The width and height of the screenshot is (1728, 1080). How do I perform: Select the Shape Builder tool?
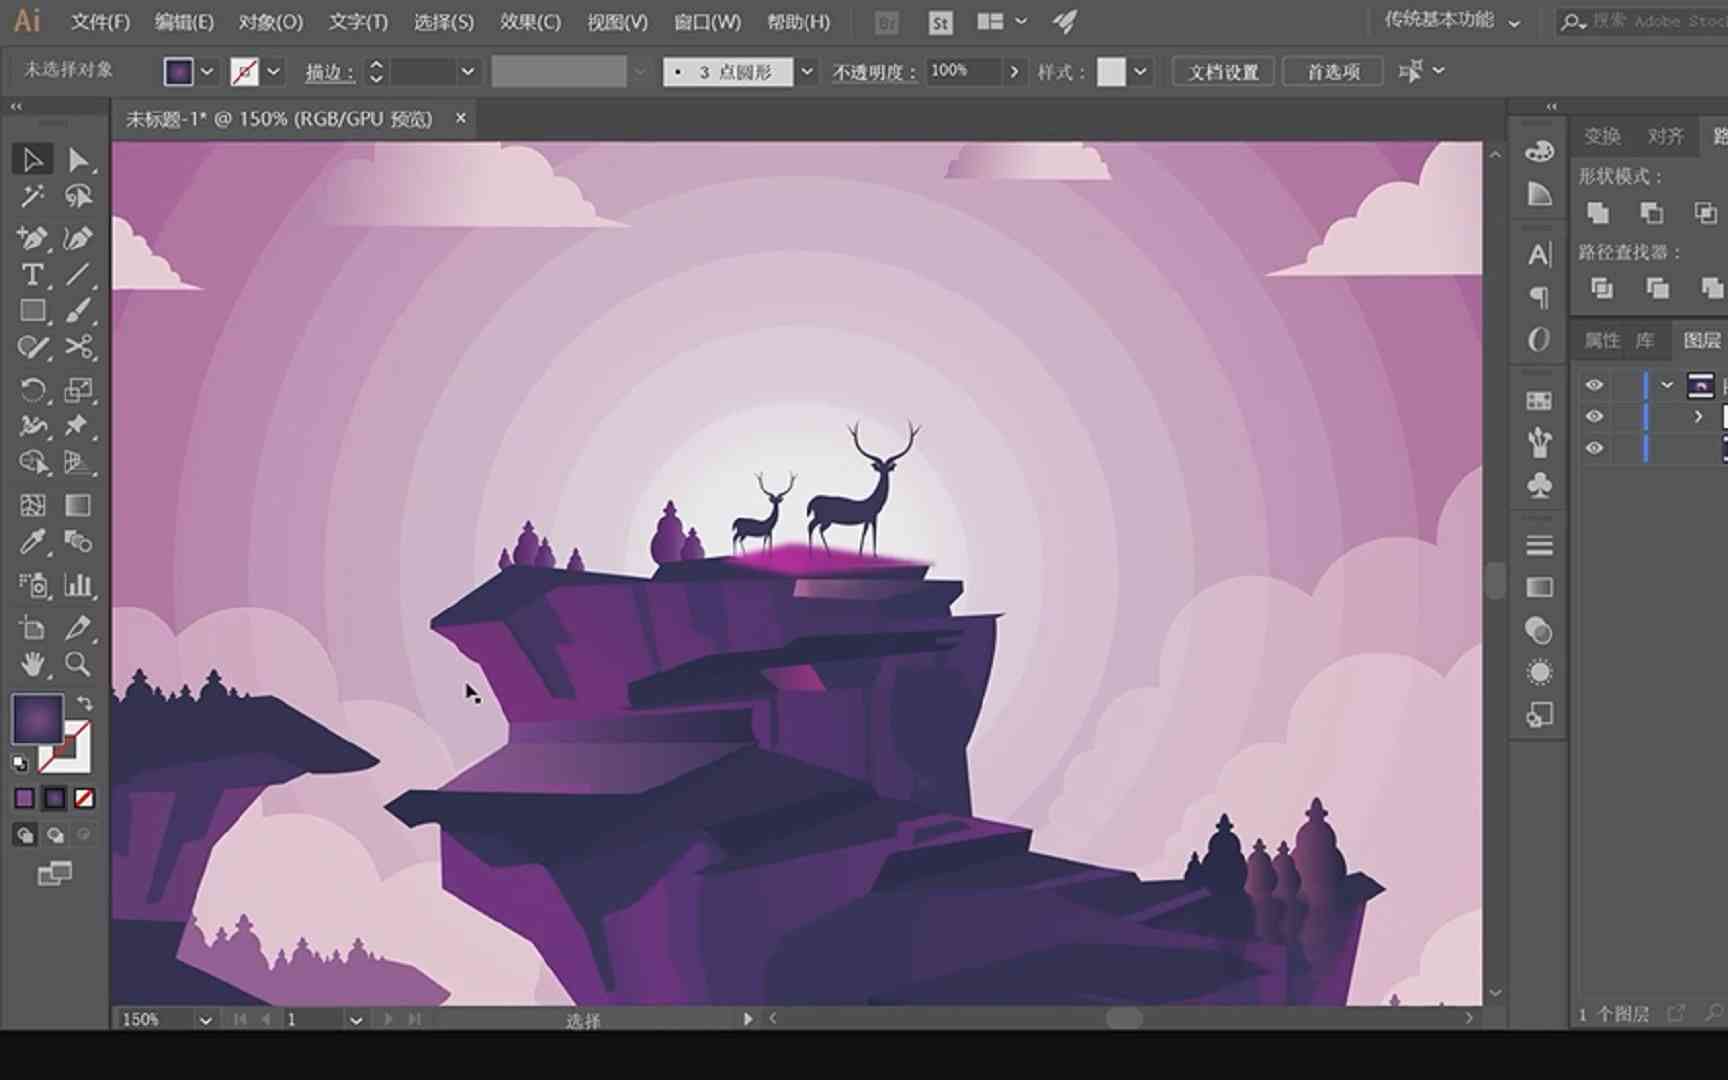(32, 462)
